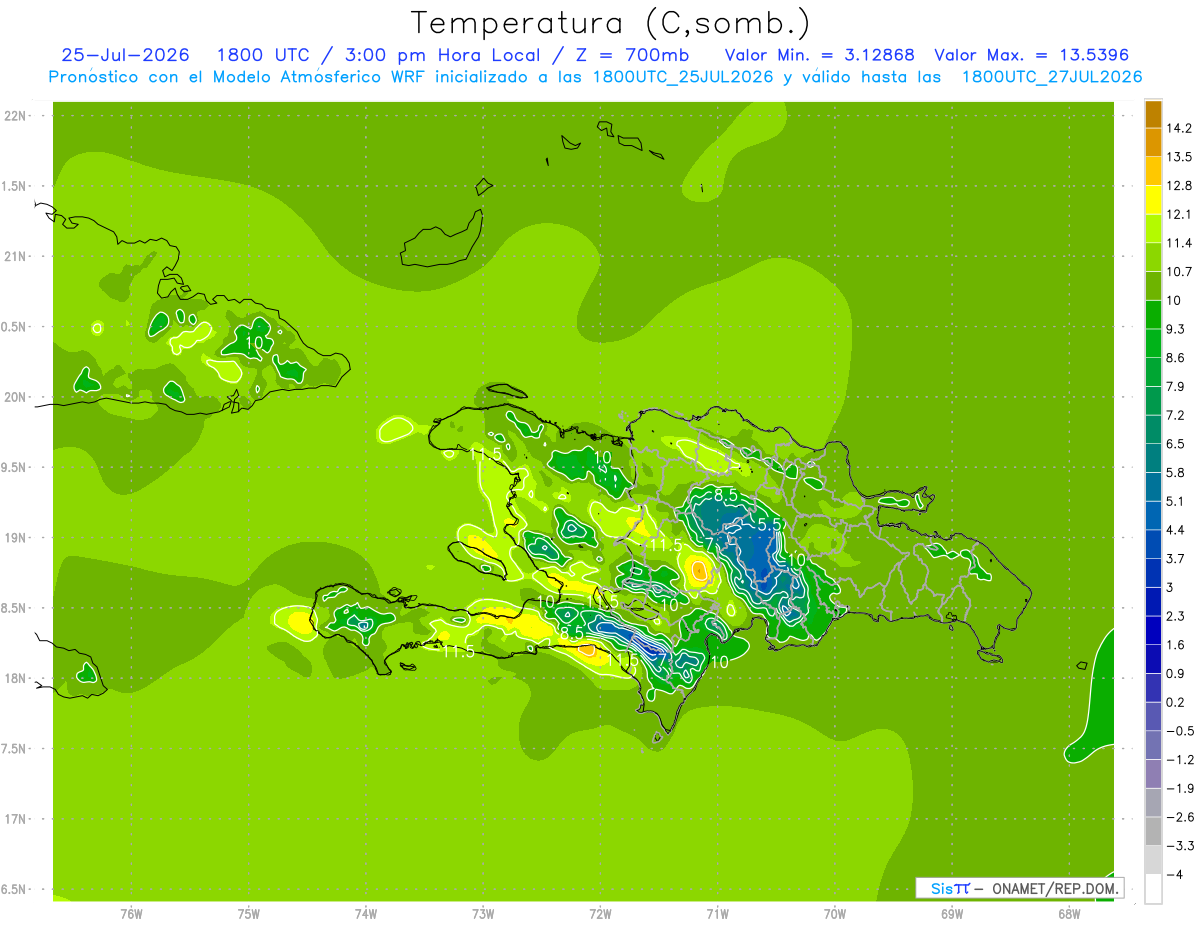Click the "70W" longitude axis label
The height and width of the screenshot is (927, 1200).
[x=835, y=914]
